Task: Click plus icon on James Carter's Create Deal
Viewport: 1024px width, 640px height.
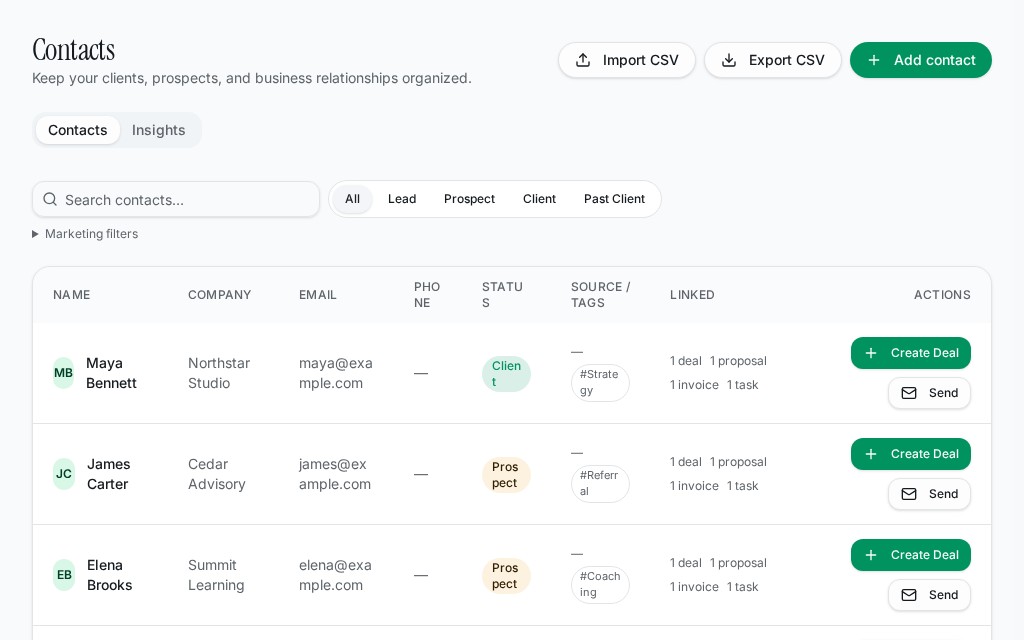Action: (871, 454)
